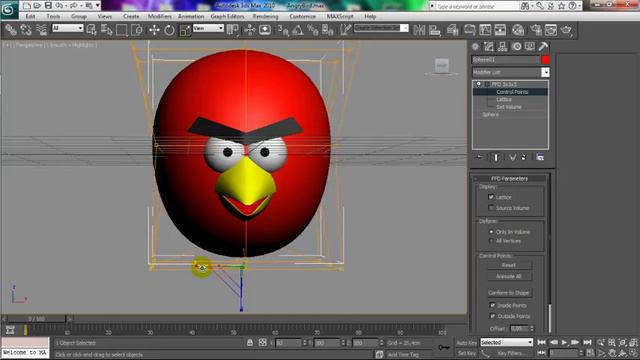Click the Animate All button
Screen dimensions: 640x360
coord(509,276)
